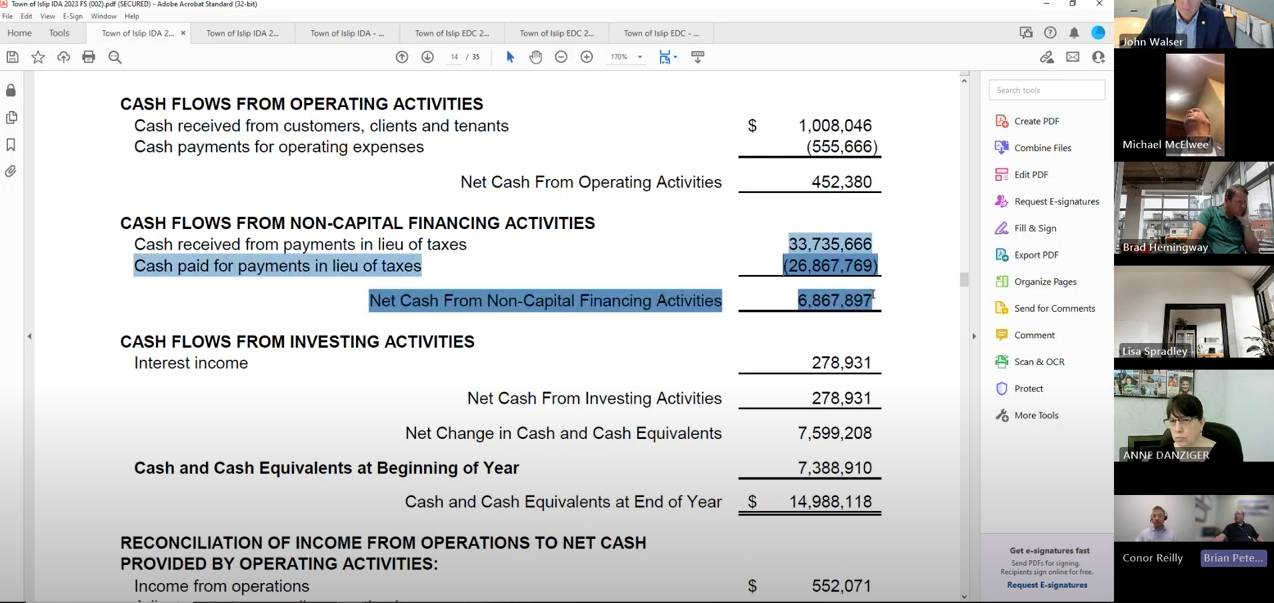Save the PDF with the floppy disk icon
1274x603 pixels.
pos(13,57)
